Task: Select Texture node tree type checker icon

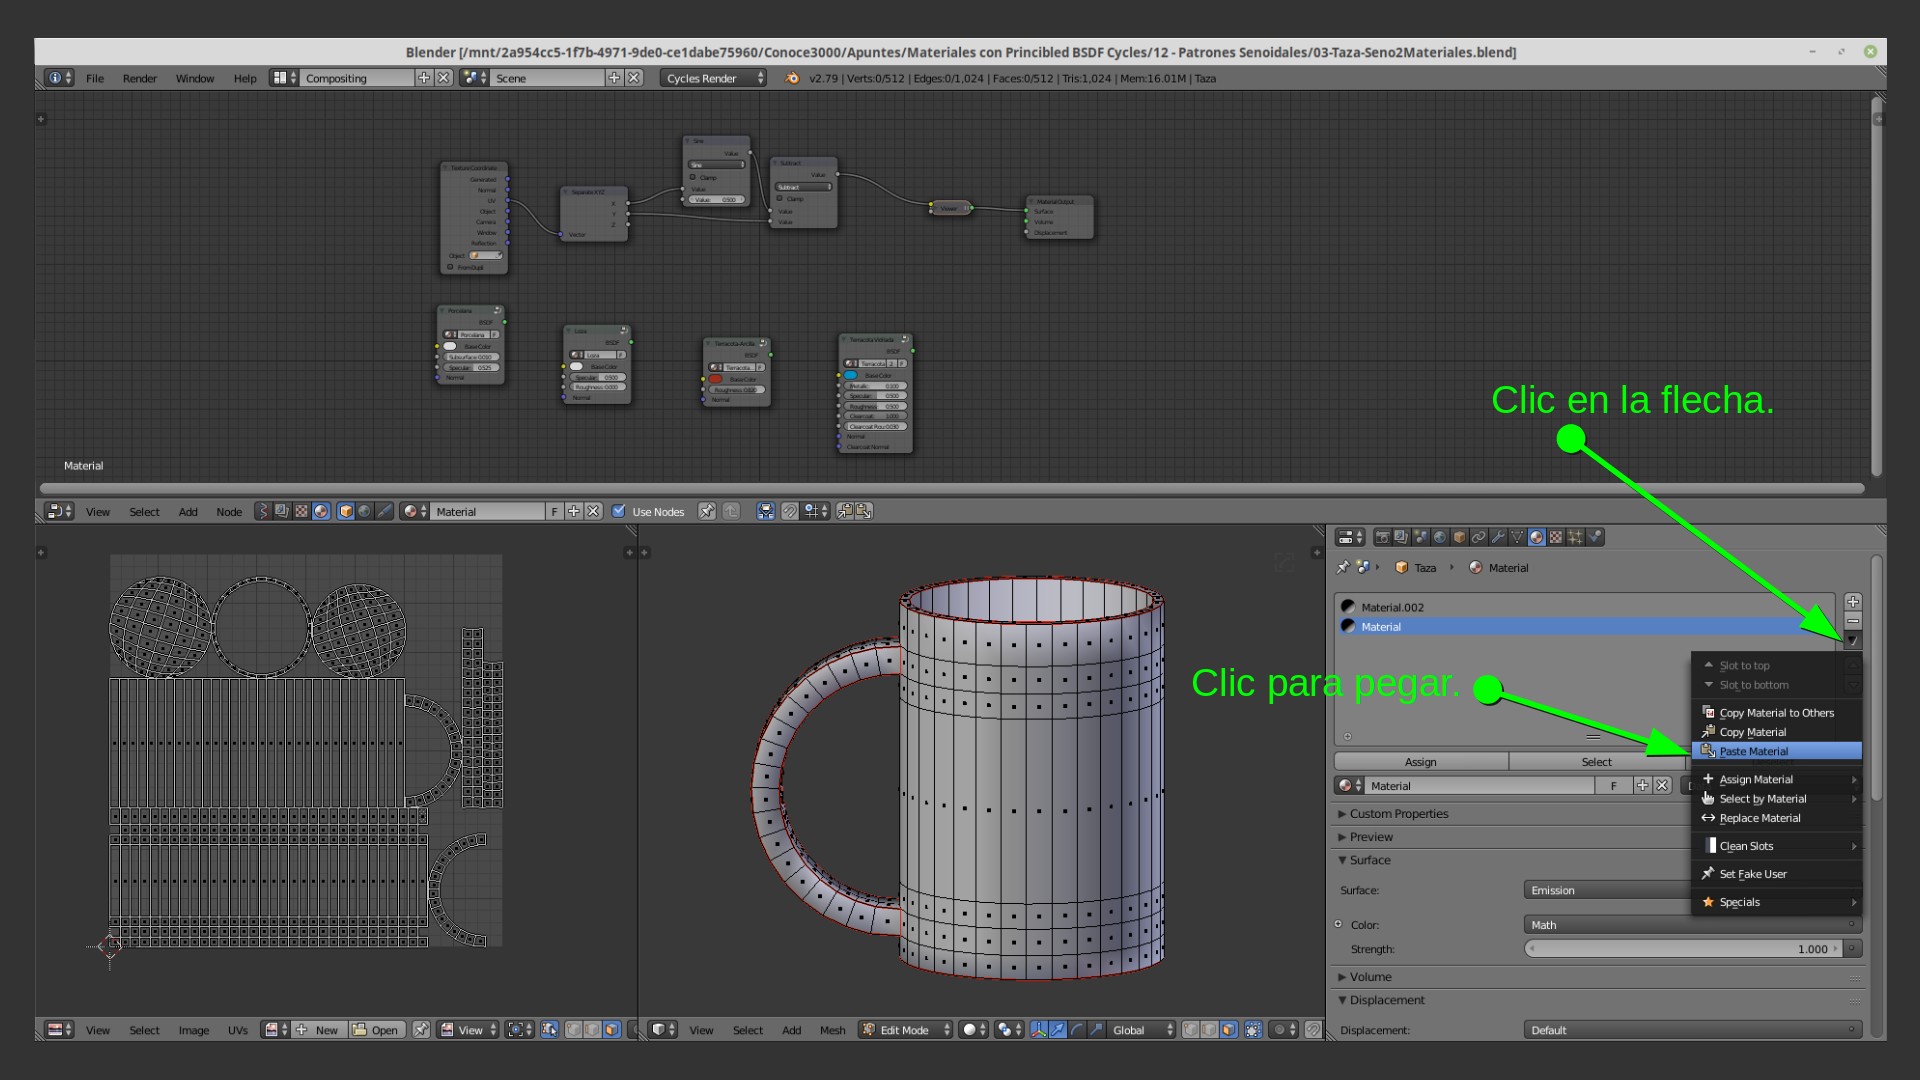Action: 302,511
